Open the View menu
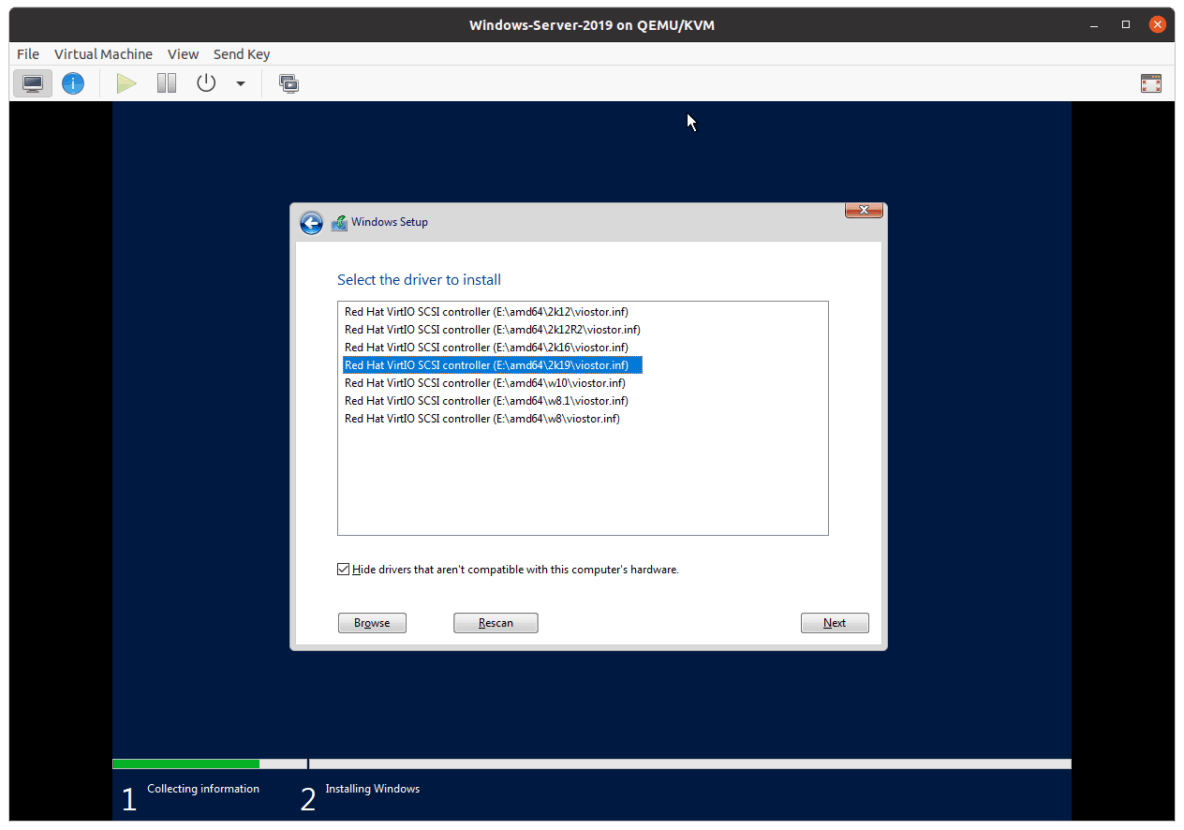Viewport: 1184px width, 830px height. point(183,54)
